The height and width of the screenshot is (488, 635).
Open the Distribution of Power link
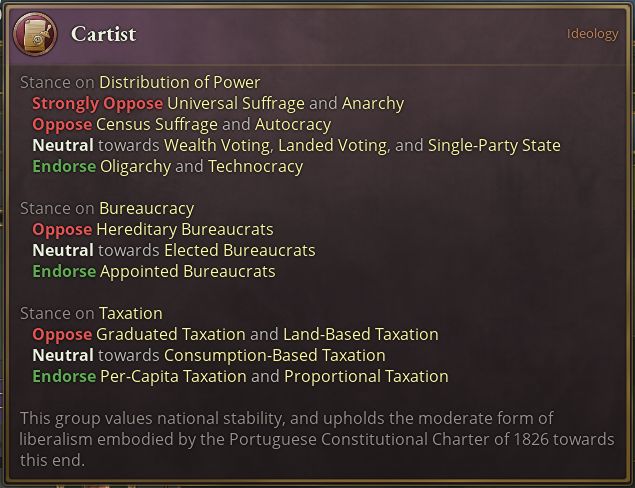[179, 82]
